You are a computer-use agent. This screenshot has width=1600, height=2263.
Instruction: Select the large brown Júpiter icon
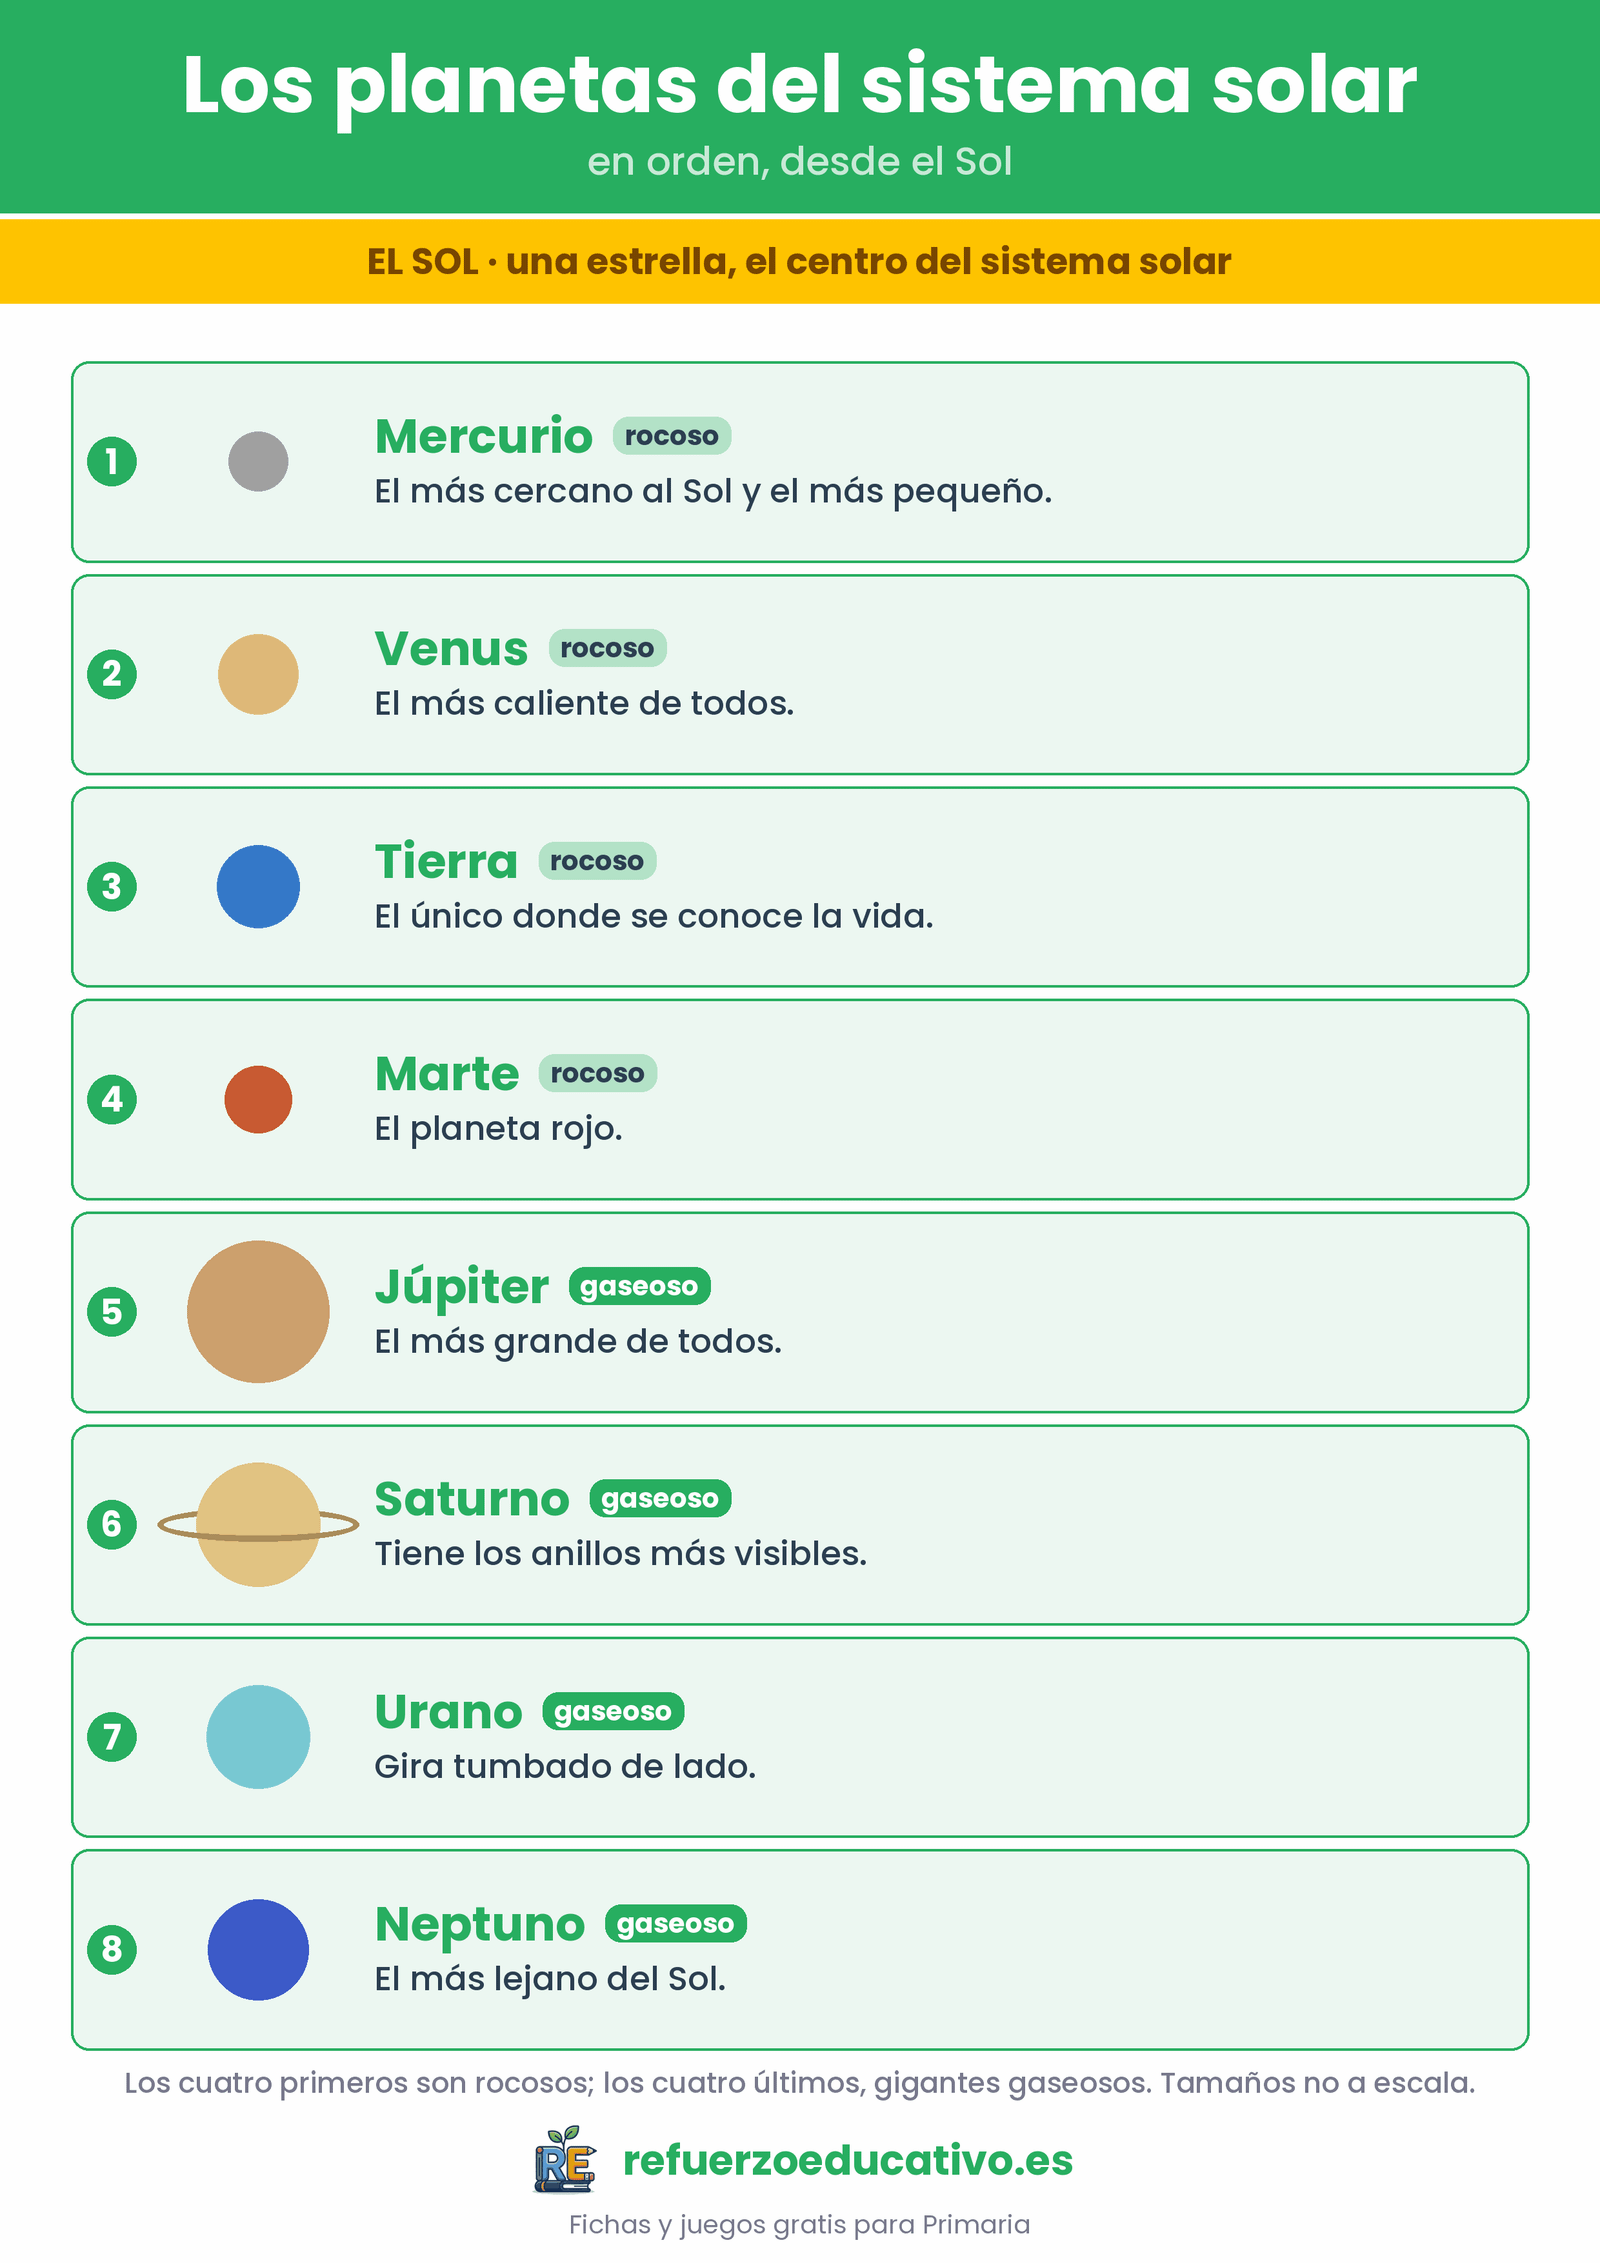pyautogui.click(x=258, y=1312)
